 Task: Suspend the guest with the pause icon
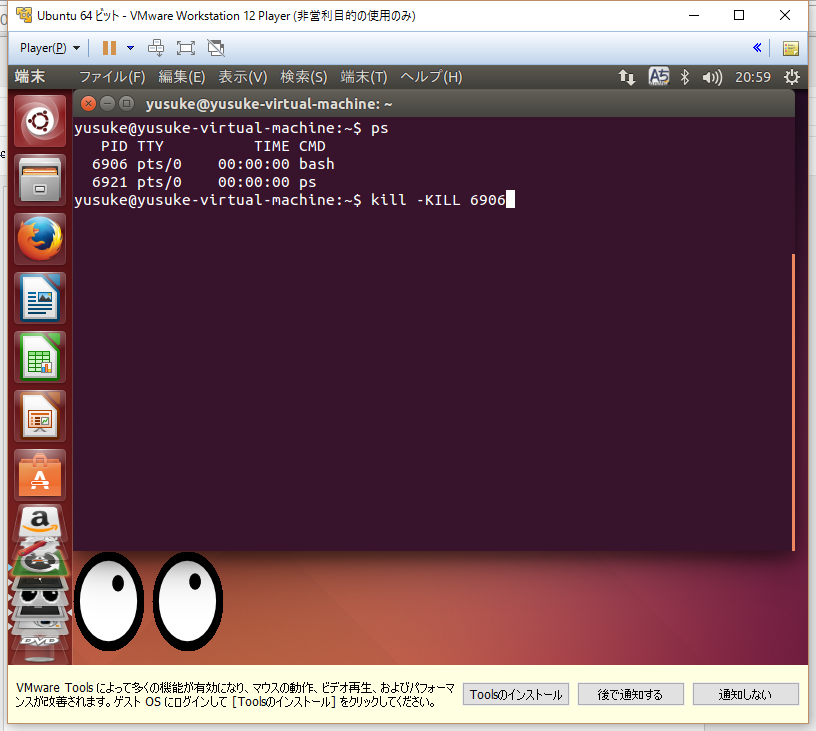pyautogui.click(x=107, y=47)
